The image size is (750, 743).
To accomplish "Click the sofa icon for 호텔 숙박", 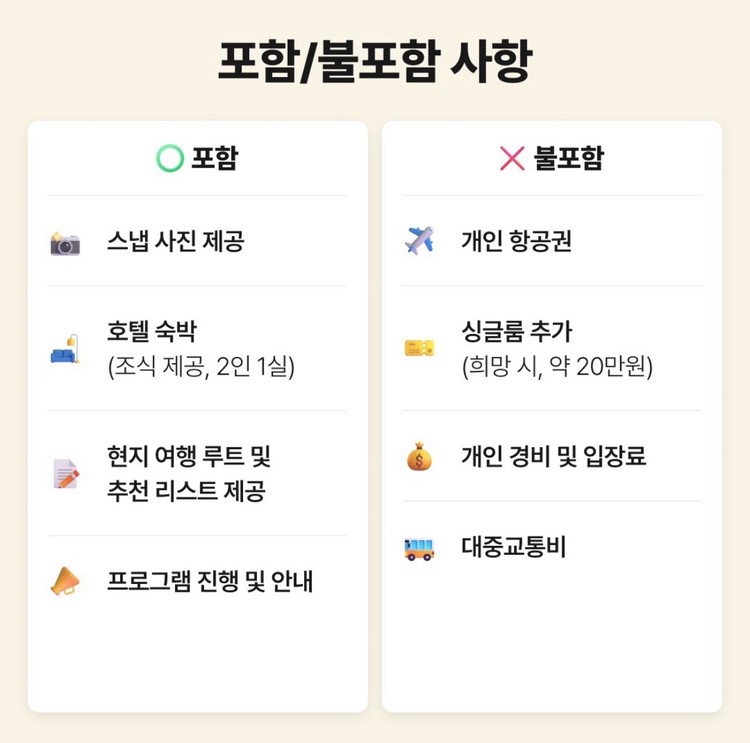I will (x=65, y=349).
